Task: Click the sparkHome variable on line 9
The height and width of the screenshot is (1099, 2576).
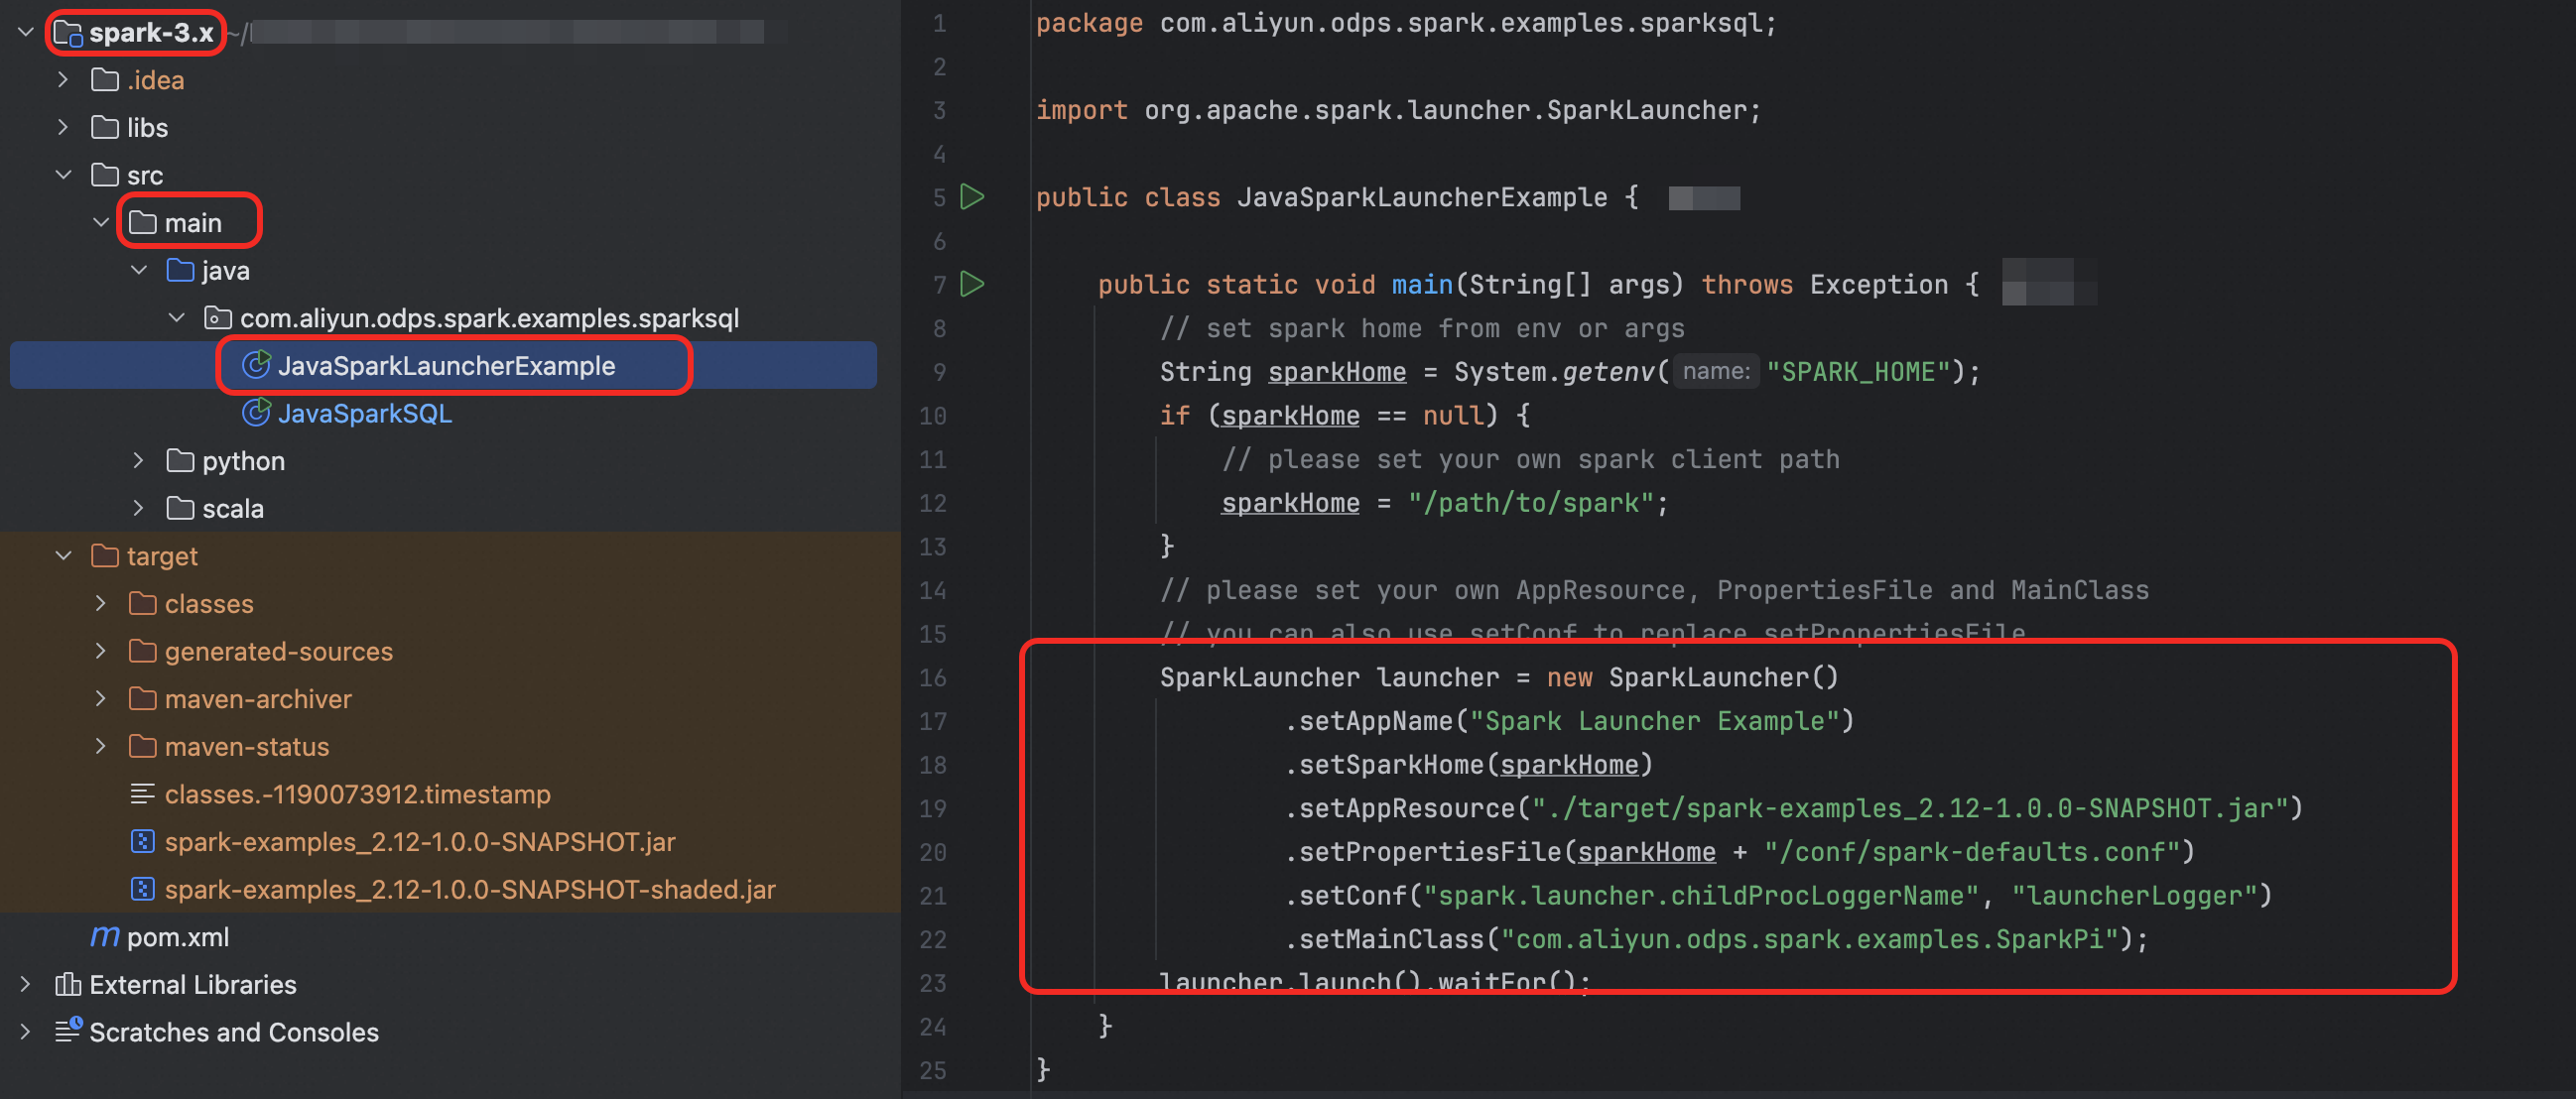Action: (x=1336, y=372)
